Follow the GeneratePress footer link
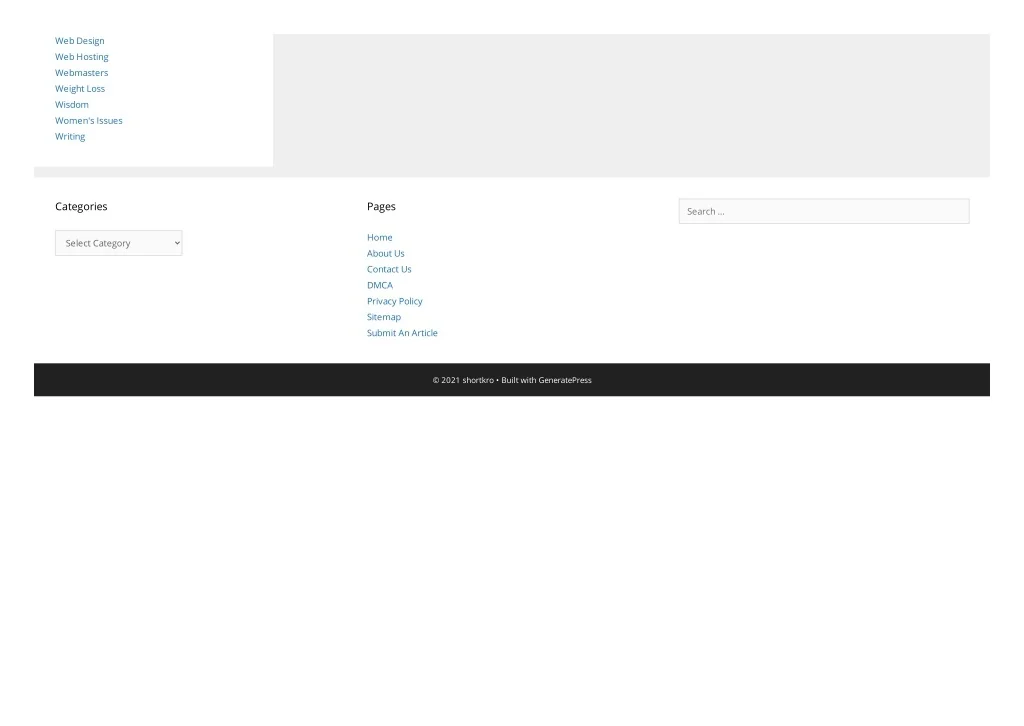Viewport: 1024px width, 726px height. [x=564, y=380]
